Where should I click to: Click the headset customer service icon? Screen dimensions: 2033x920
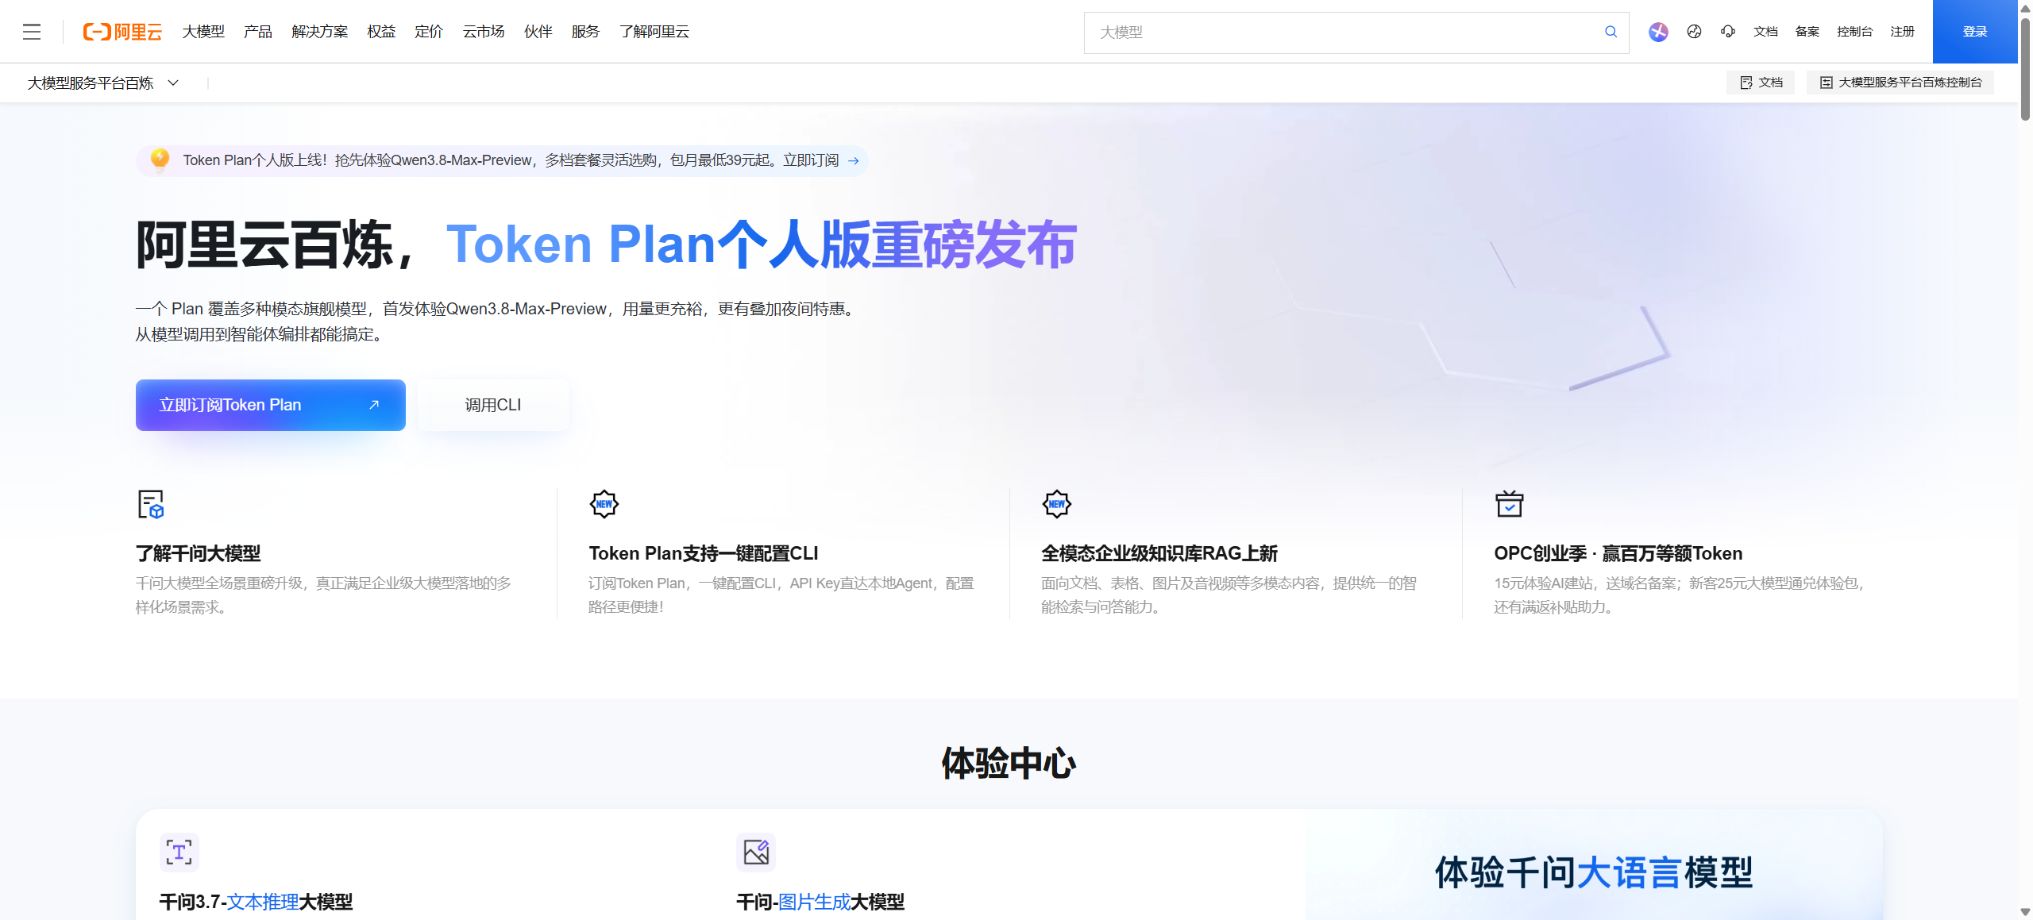point(1728,32)
